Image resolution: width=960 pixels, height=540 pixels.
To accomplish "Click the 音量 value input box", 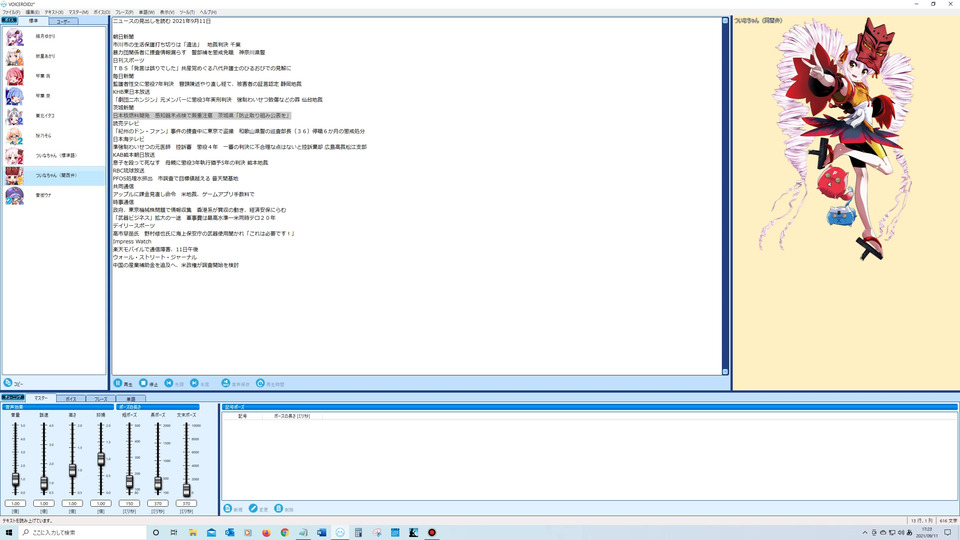I will pos(15,503).
